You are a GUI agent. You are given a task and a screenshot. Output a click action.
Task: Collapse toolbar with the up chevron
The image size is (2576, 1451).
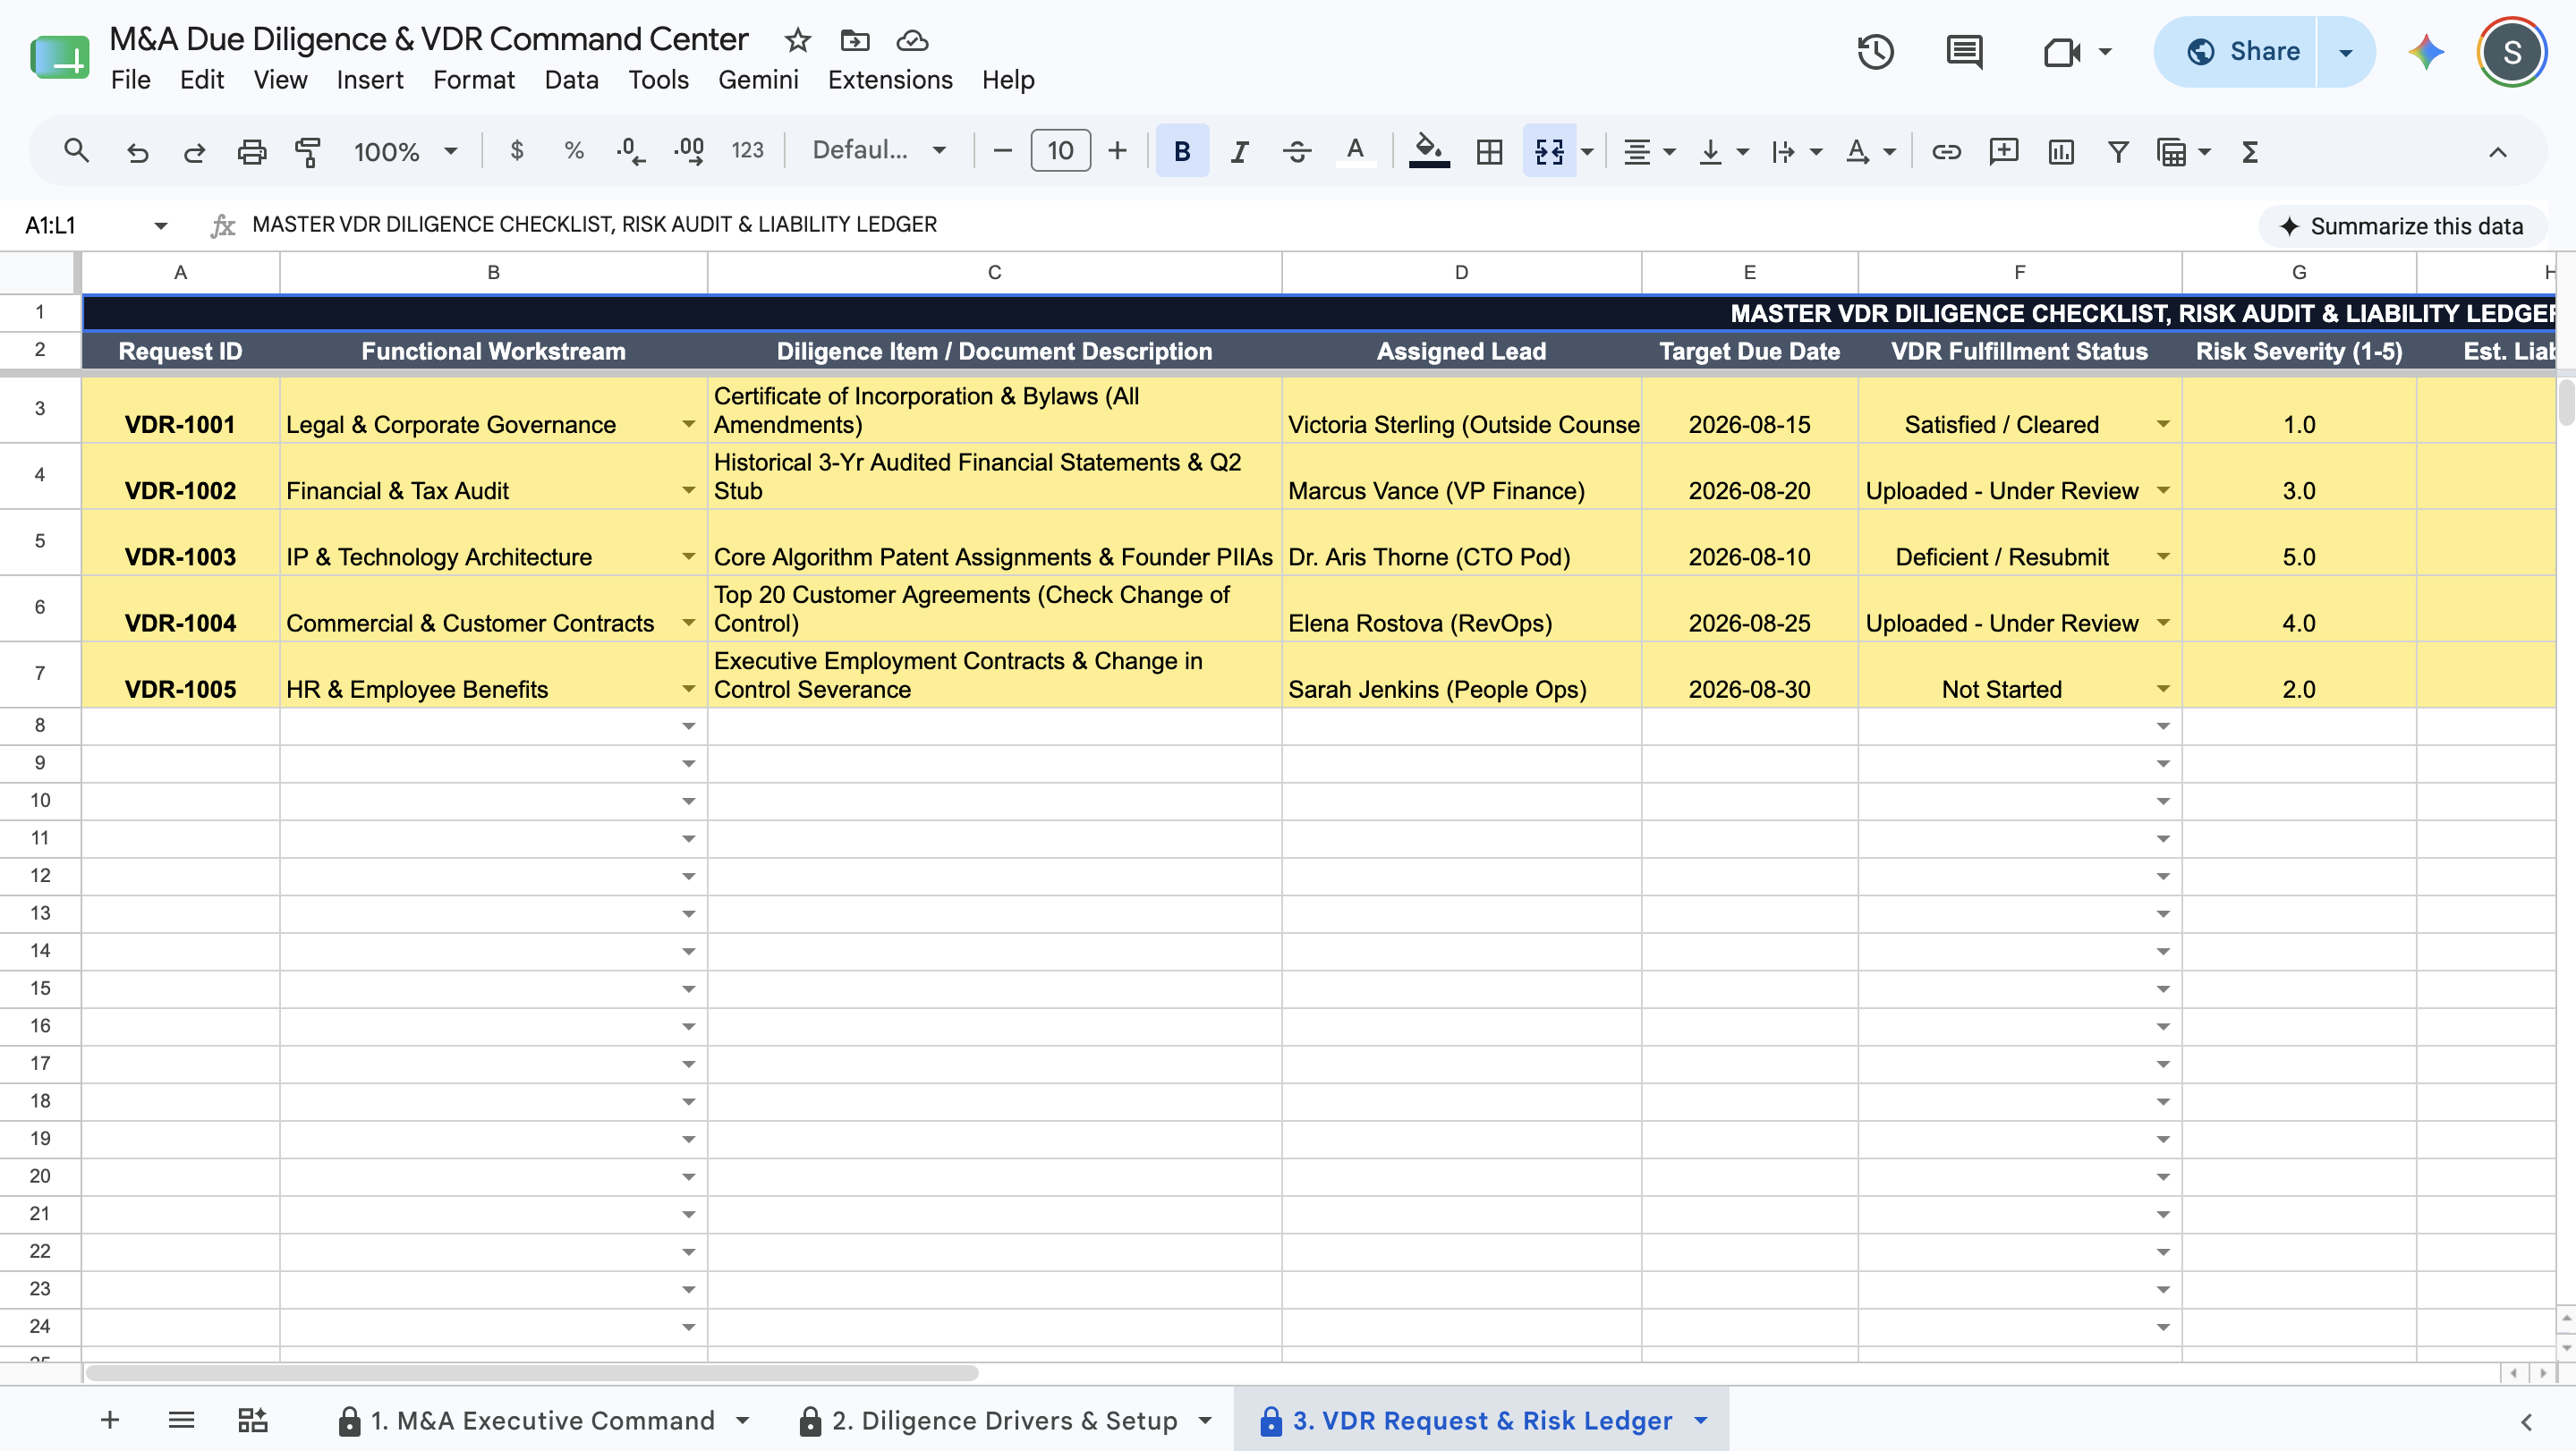click(x=2497, y=151)
